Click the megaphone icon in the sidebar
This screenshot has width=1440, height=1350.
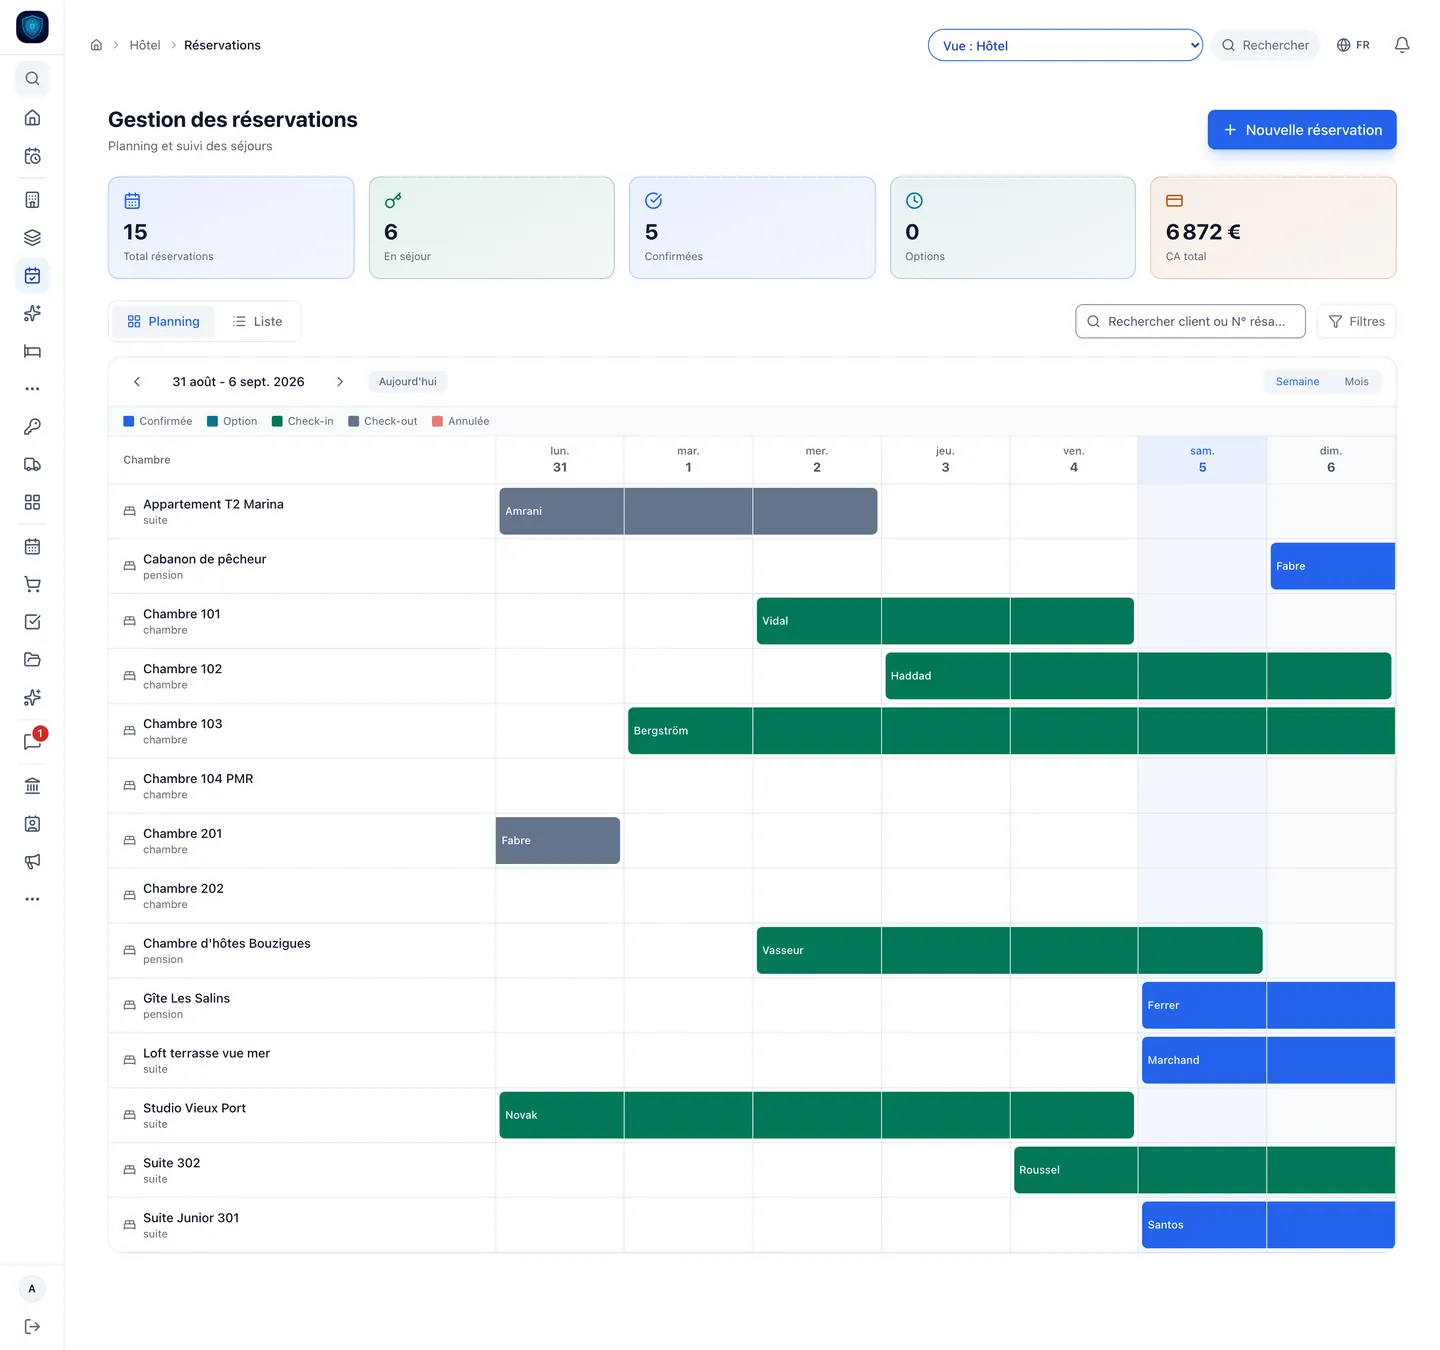click(32, 861)
